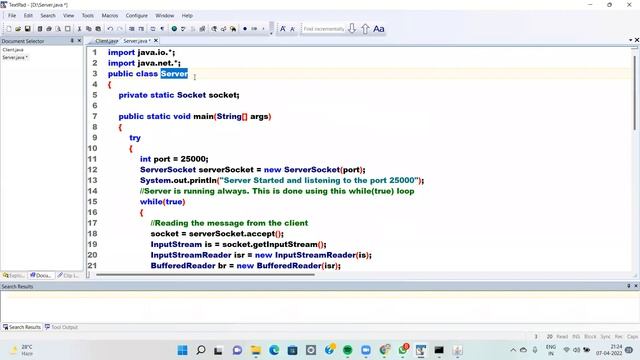Close the Search Results panel

coord(636,286)
